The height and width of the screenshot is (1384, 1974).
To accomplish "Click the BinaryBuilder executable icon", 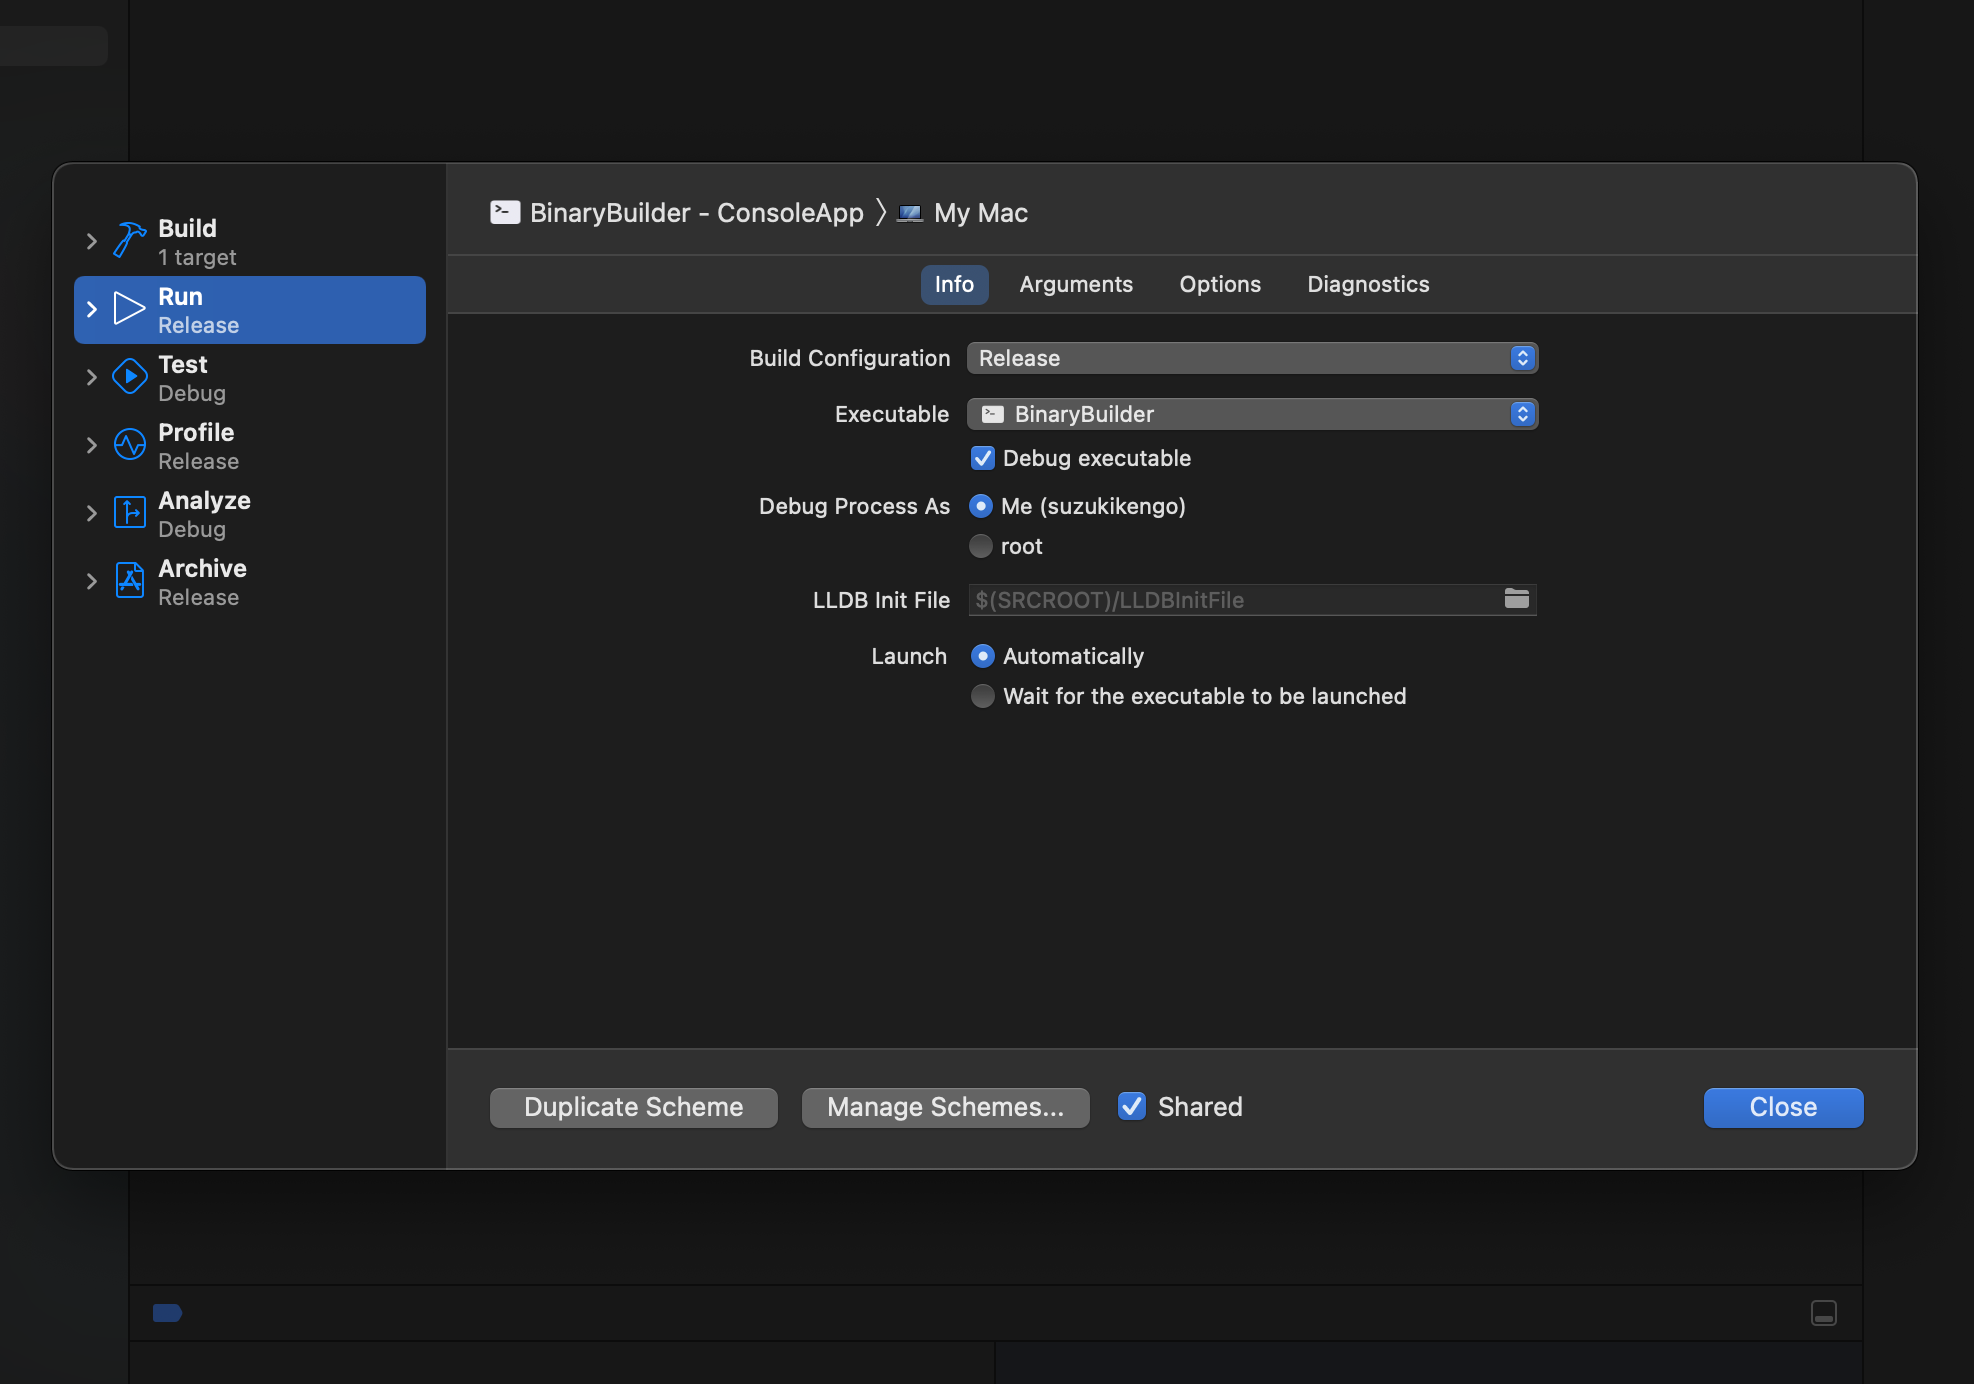I will pos(992,414).
